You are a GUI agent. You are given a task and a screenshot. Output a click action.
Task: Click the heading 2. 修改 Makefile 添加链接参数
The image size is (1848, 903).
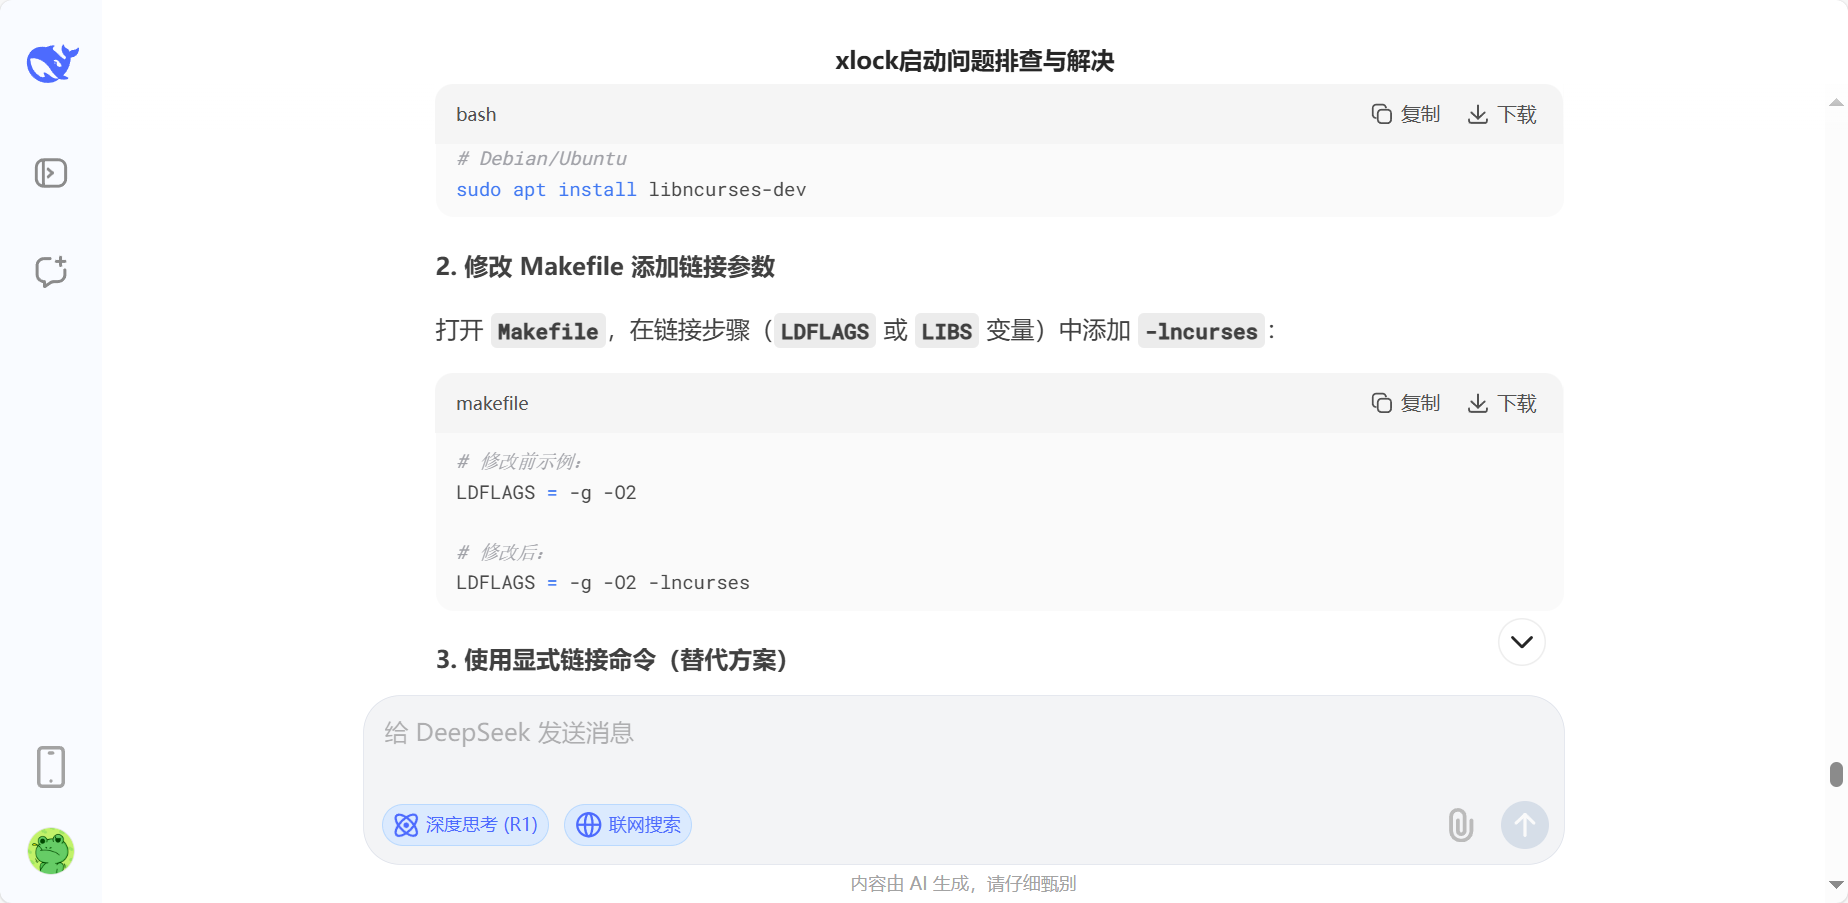coord(605,267)
